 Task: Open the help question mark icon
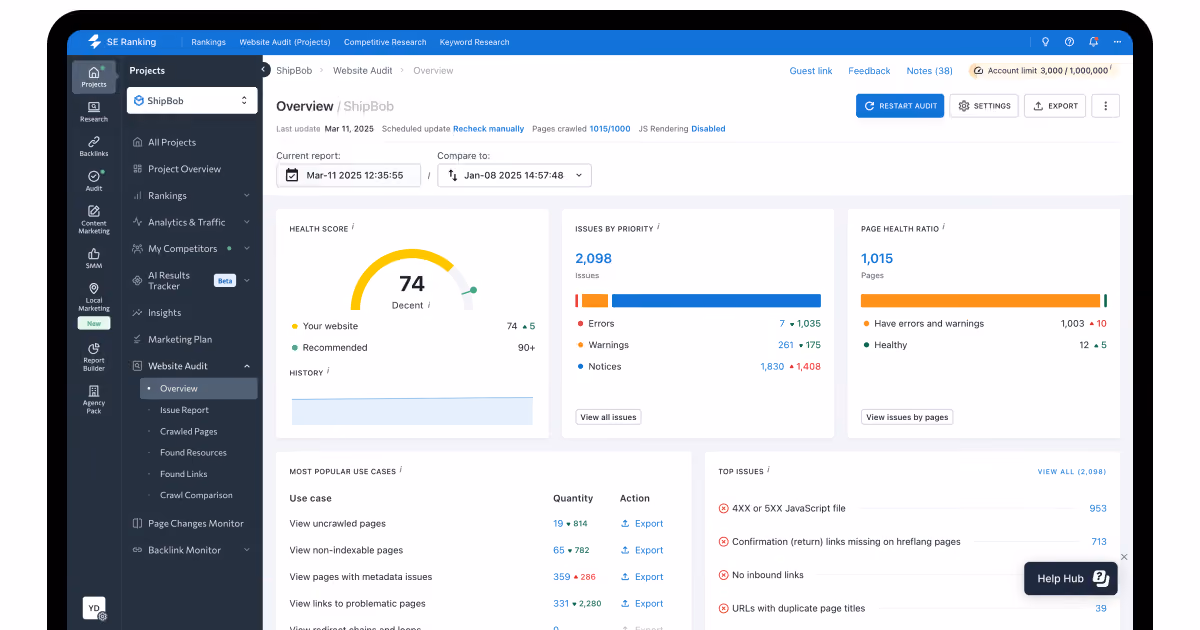coord(1069,42)
